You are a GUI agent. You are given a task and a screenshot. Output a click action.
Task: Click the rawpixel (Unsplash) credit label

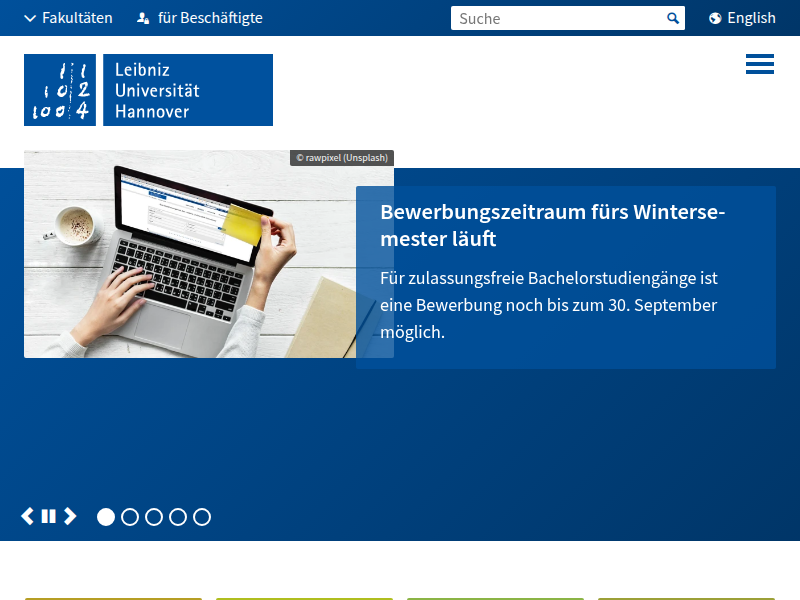point(342,158)
